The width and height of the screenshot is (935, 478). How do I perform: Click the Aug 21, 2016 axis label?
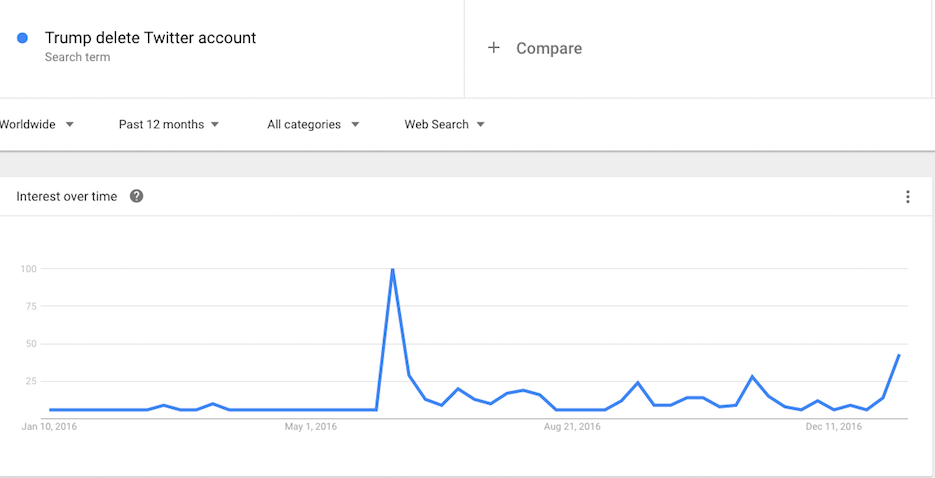[x=572, y=427]
